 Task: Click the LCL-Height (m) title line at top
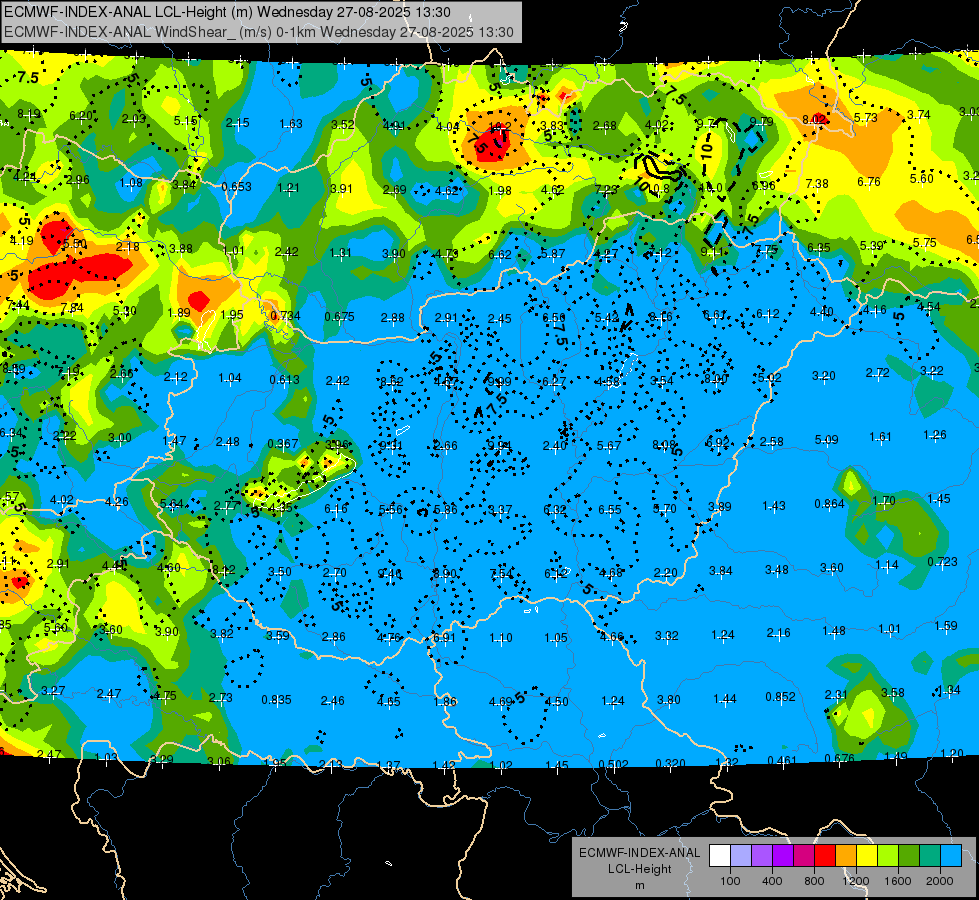(227, 12)
